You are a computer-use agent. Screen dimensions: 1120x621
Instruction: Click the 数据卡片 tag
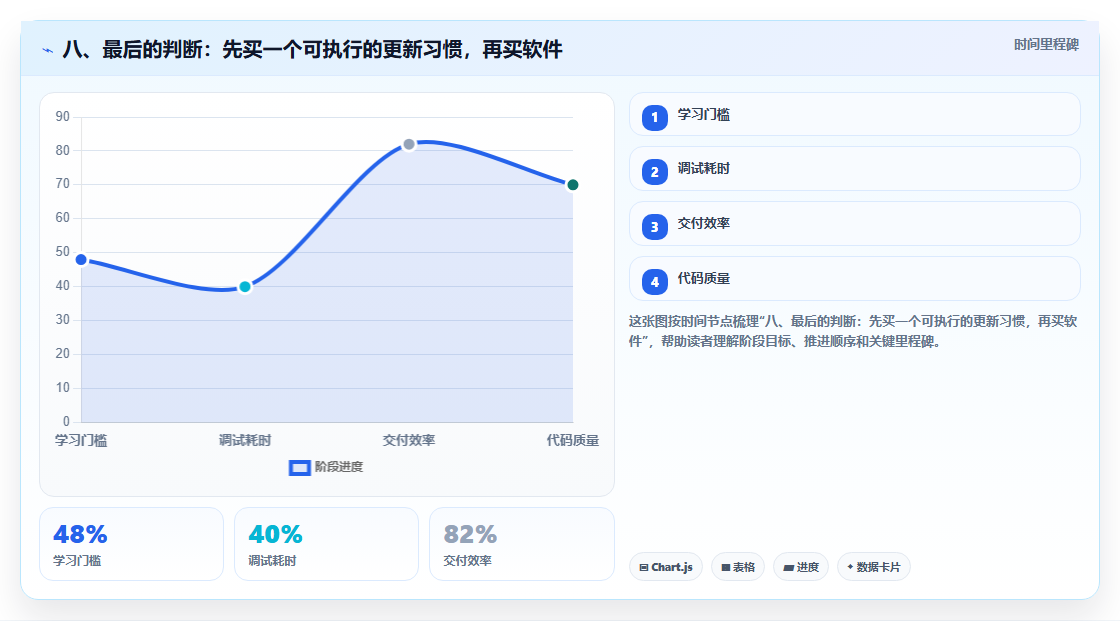(874, 567)
